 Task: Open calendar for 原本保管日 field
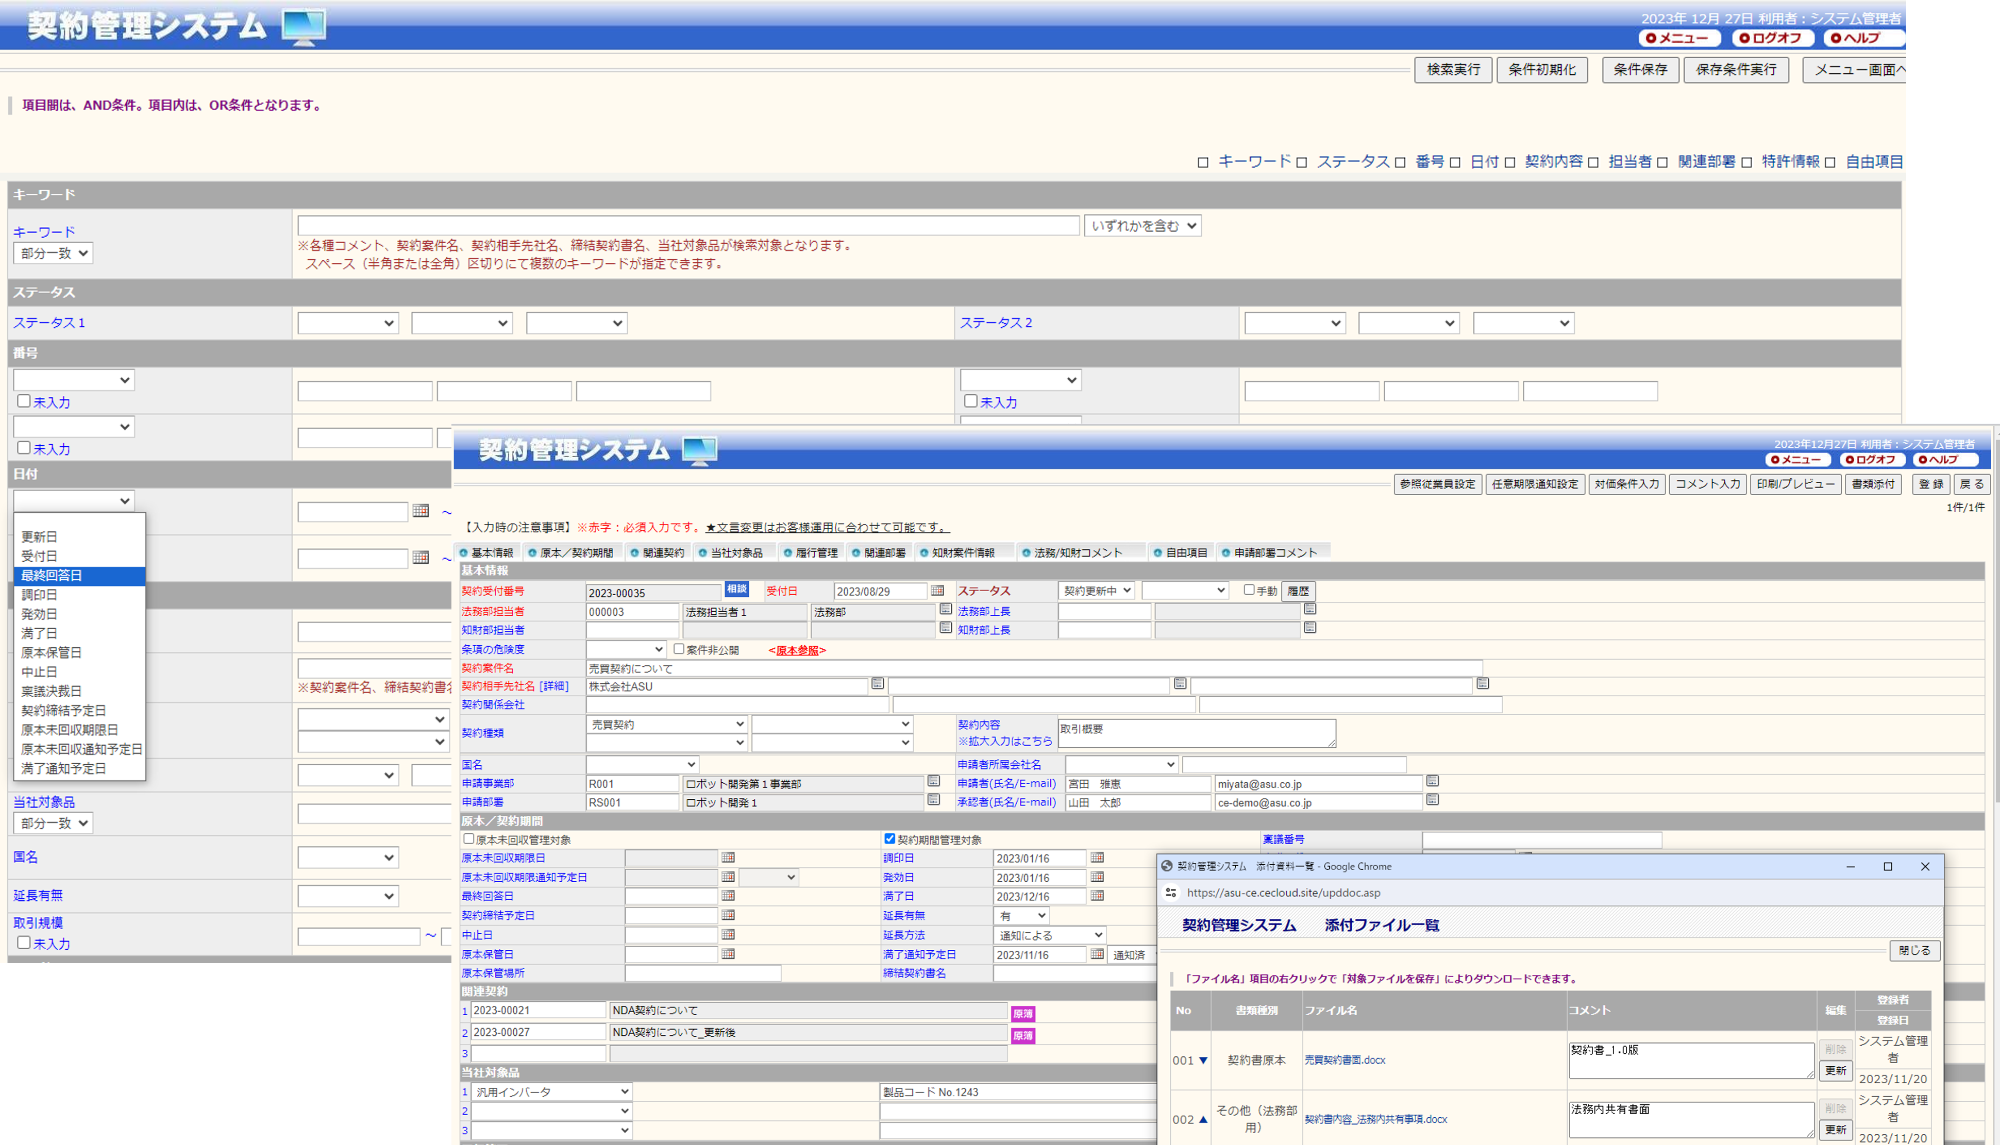728,954
